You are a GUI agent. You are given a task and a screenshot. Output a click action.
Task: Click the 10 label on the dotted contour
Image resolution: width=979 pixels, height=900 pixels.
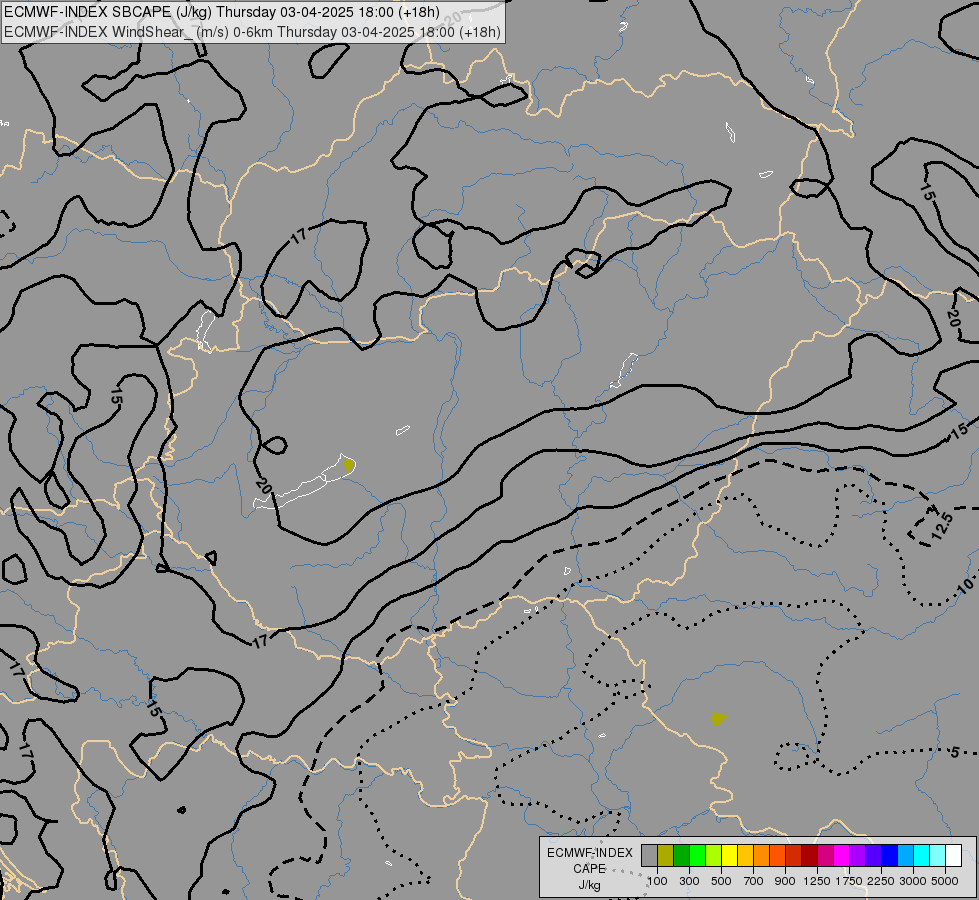(965, 586)
